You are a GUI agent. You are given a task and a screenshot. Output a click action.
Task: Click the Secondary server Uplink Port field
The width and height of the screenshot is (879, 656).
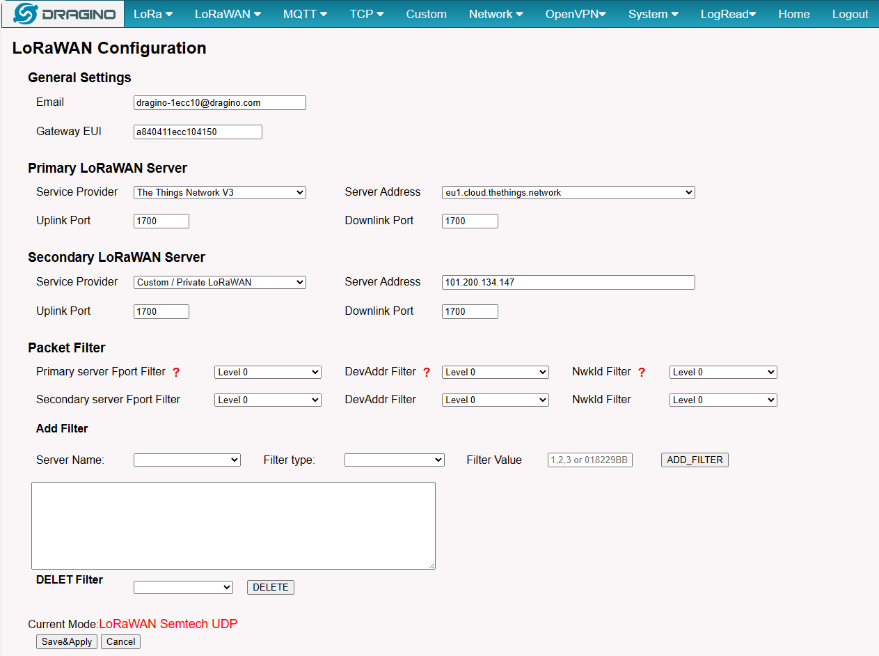point(161,311)
